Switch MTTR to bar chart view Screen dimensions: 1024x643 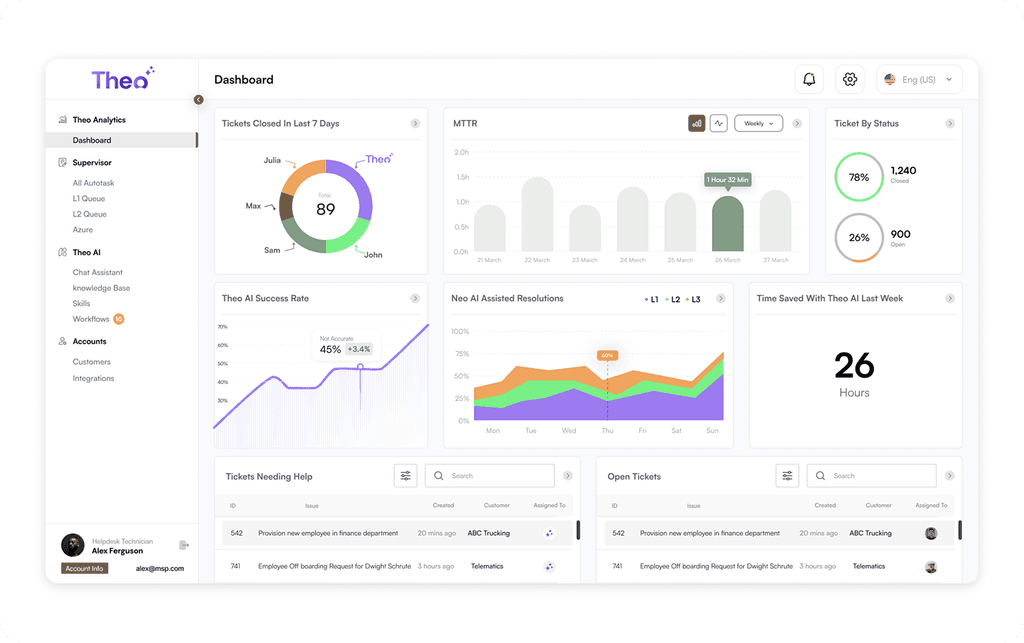tap(697, 123)
